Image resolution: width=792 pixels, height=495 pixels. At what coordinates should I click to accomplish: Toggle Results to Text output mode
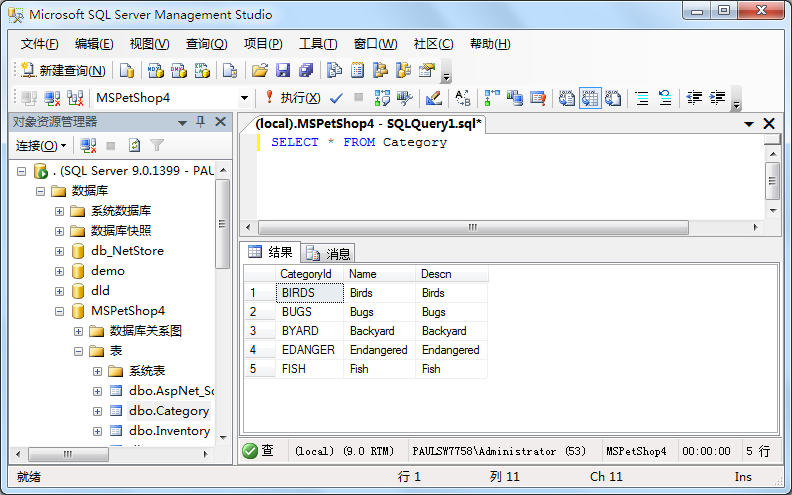click(x=567, y=98)
